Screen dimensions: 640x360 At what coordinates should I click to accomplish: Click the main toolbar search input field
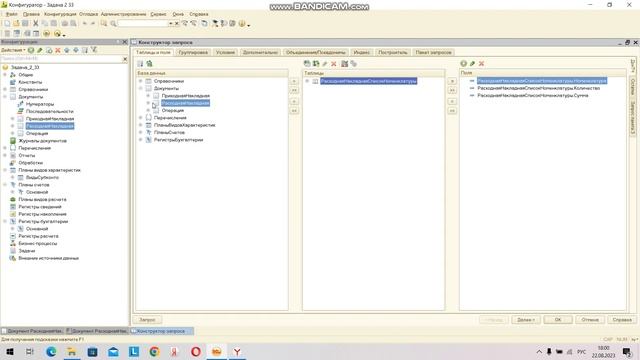click(143, 24)
